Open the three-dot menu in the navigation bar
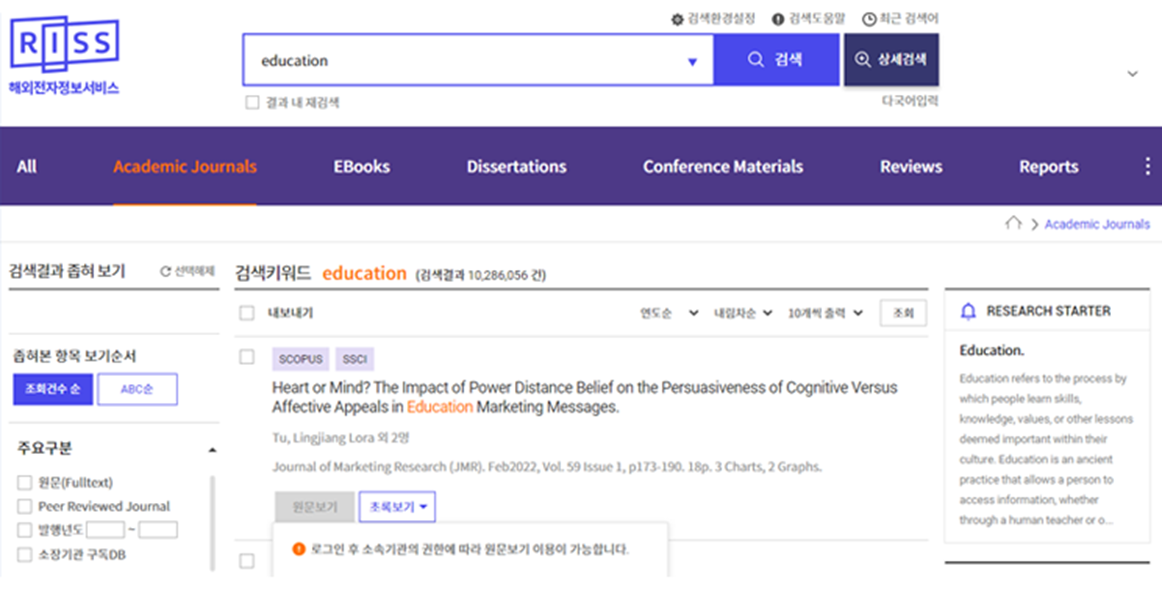Viewport: 1162px width, 591px height. tap(1147, 166)
